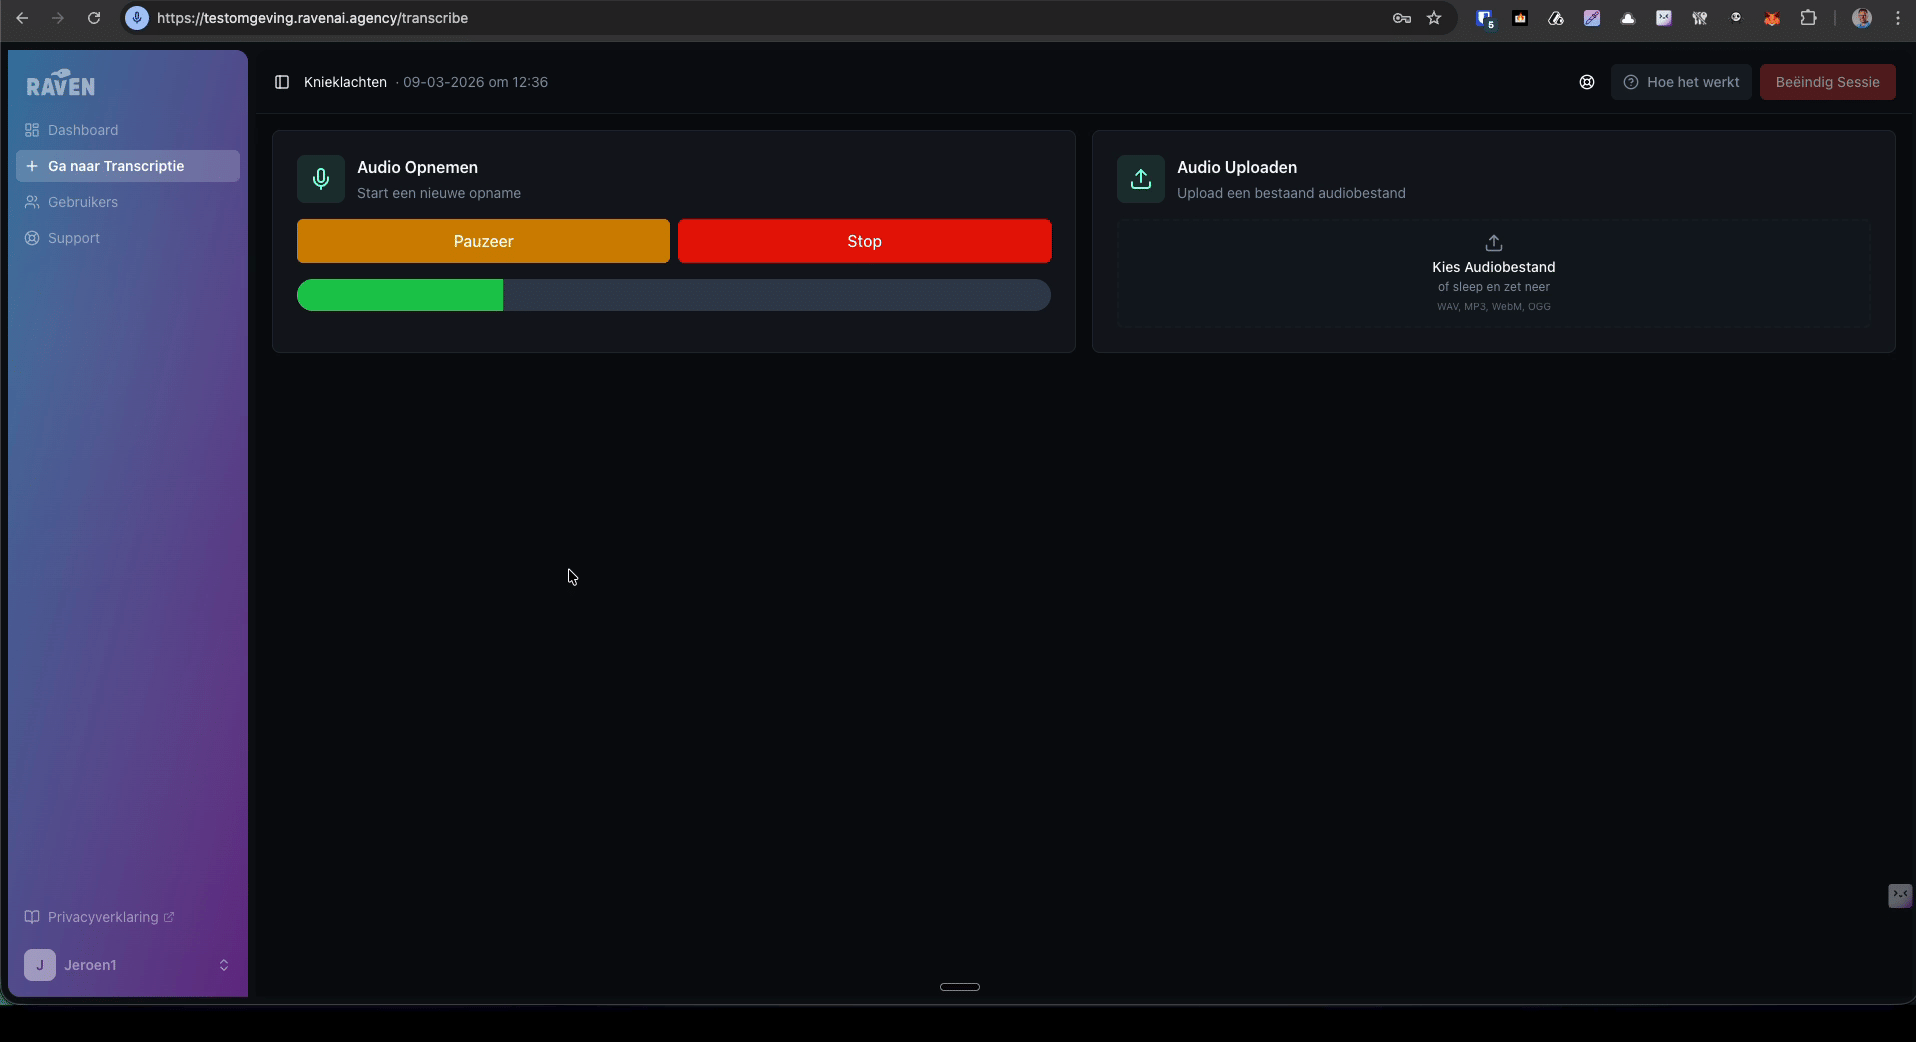Click the microphone icon in Audio Opnemen

(321, 179)
